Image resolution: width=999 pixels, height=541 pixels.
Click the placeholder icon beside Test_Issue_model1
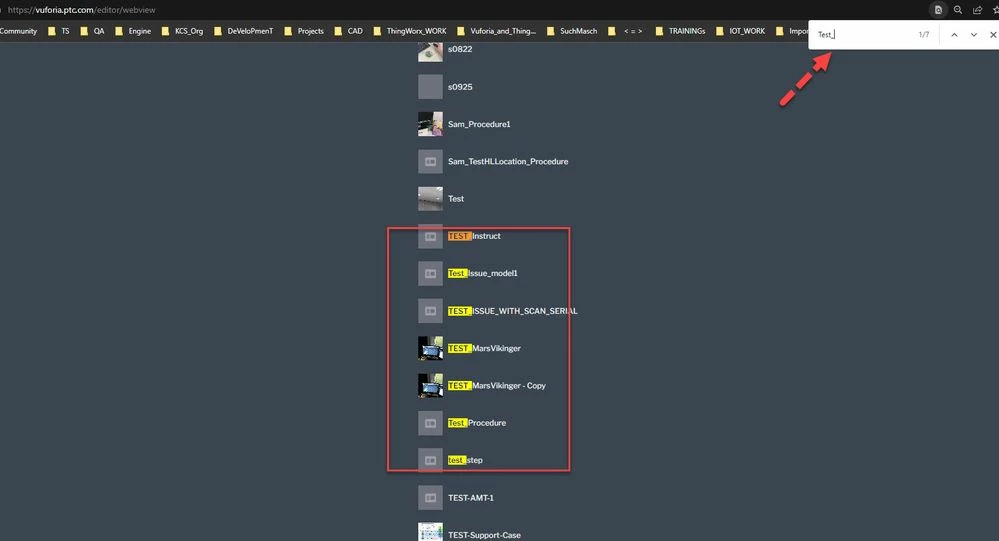(x=430, y=273)
